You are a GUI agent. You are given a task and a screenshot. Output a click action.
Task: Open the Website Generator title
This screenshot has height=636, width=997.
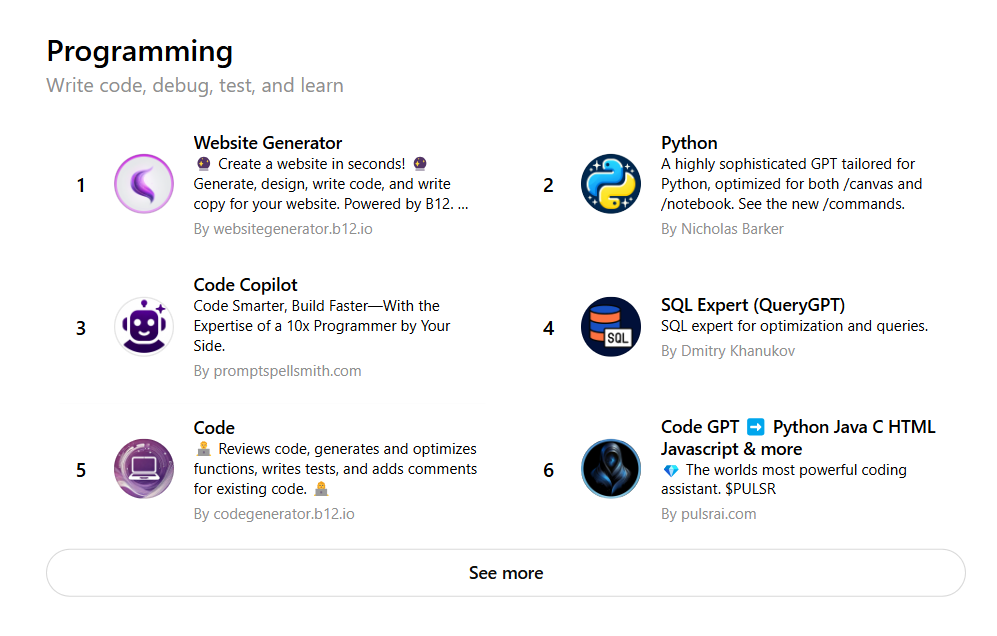(268, 142)
